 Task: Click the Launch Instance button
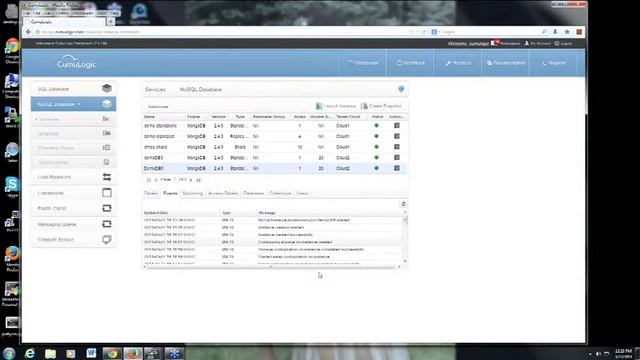point(336,106)
